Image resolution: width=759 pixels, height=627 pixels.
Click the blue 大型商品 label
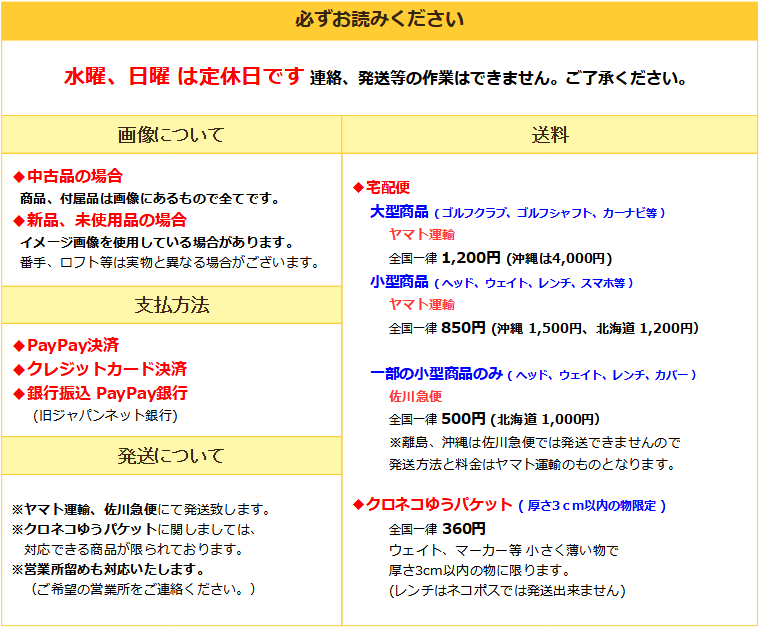pyautogui.click(x=399, y=212)
